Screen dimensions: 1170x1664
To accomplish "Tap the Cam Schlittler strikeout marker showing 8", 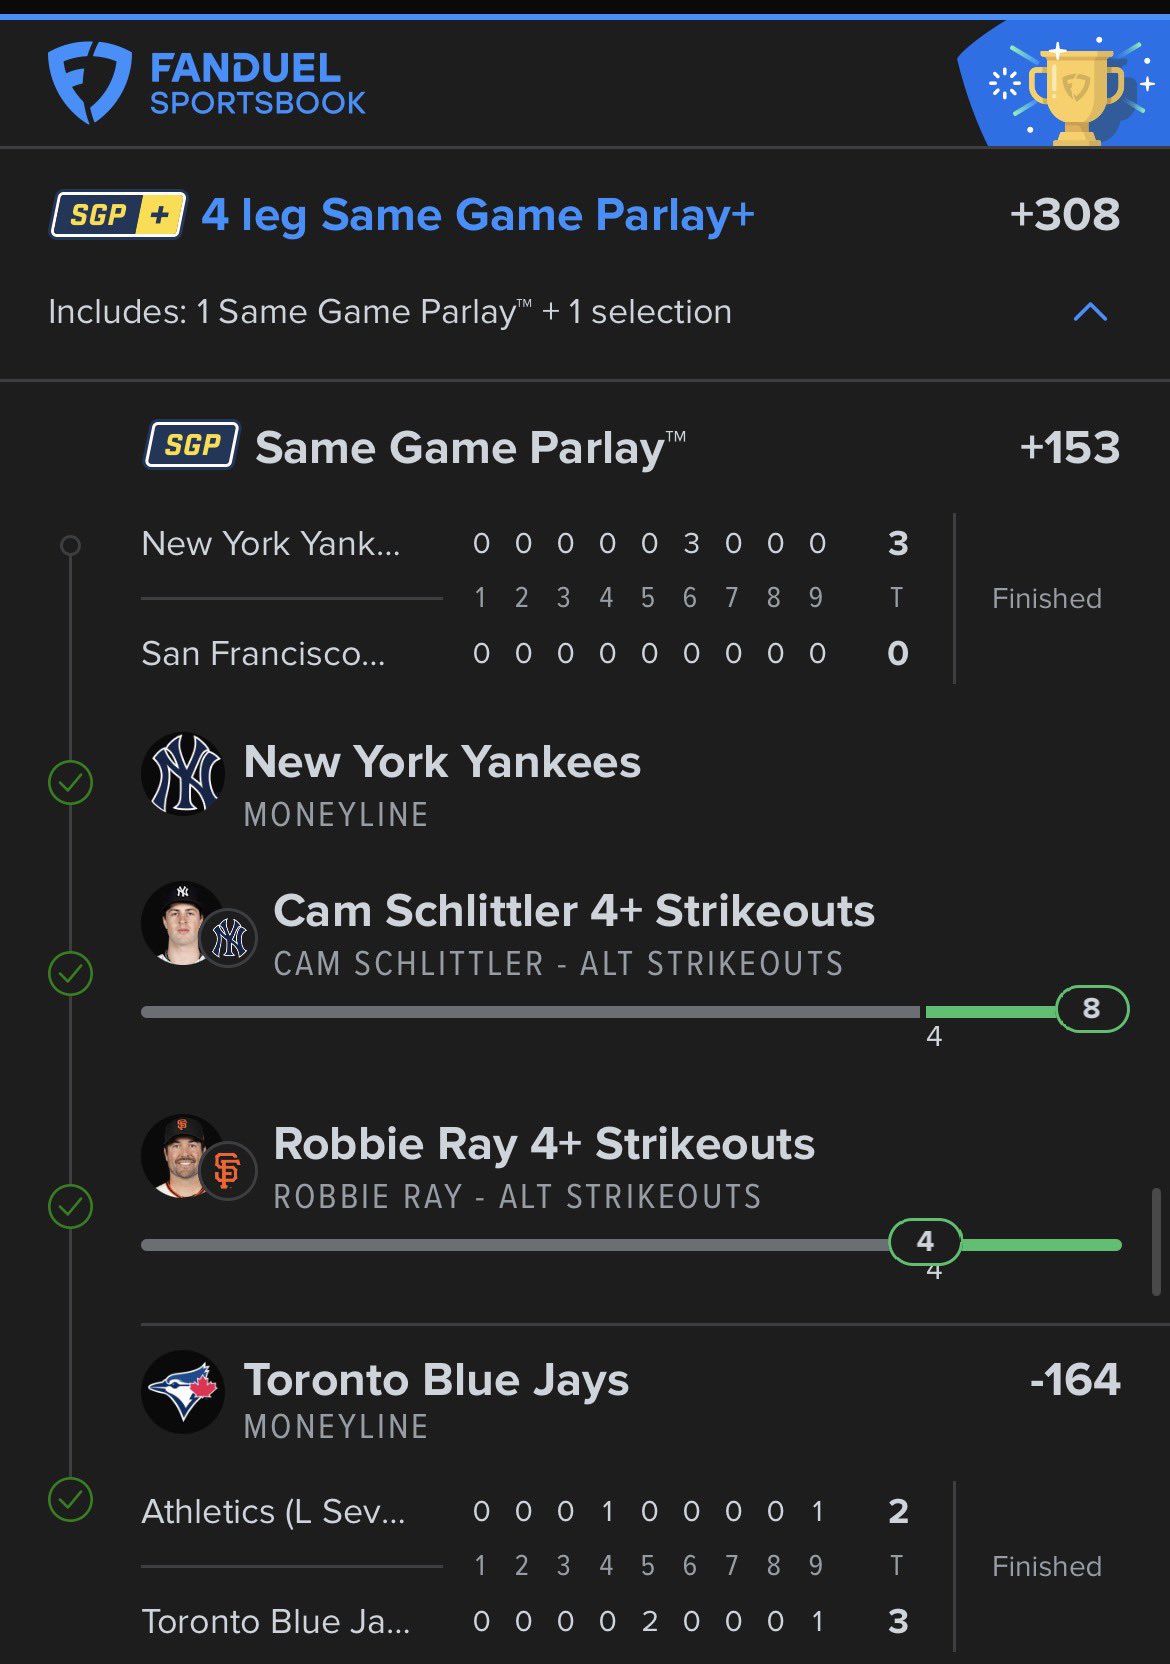I will point(1092,1008).
